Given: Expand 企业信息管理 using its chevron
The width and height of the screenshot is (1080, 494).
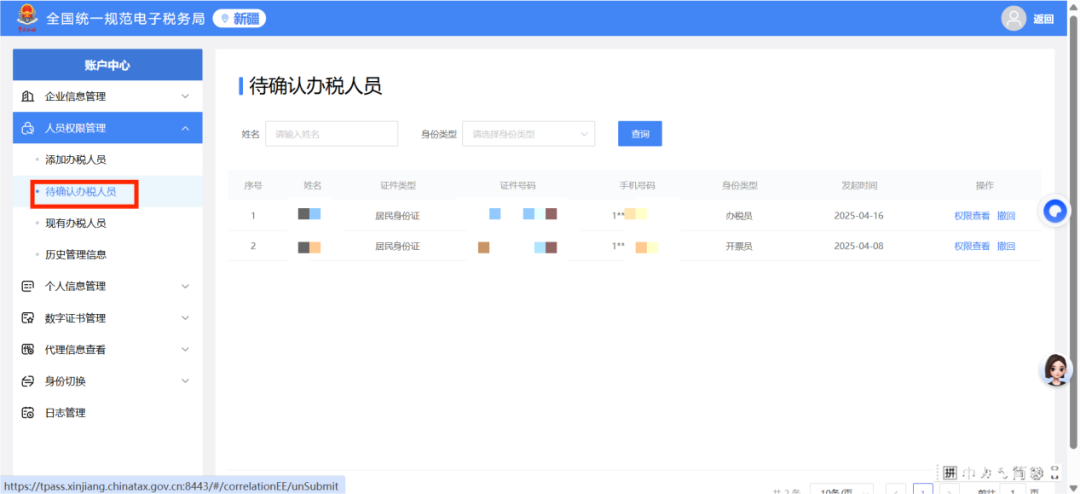Looking at the screenshot, I should [185, 96].
